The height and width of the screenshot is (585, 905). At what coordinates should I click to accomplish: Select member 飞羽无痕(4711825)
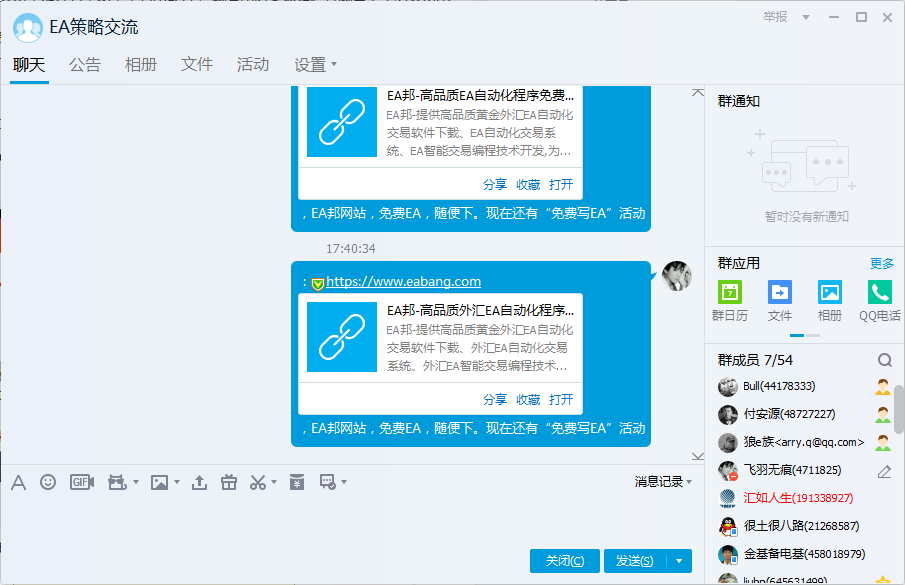805,470
